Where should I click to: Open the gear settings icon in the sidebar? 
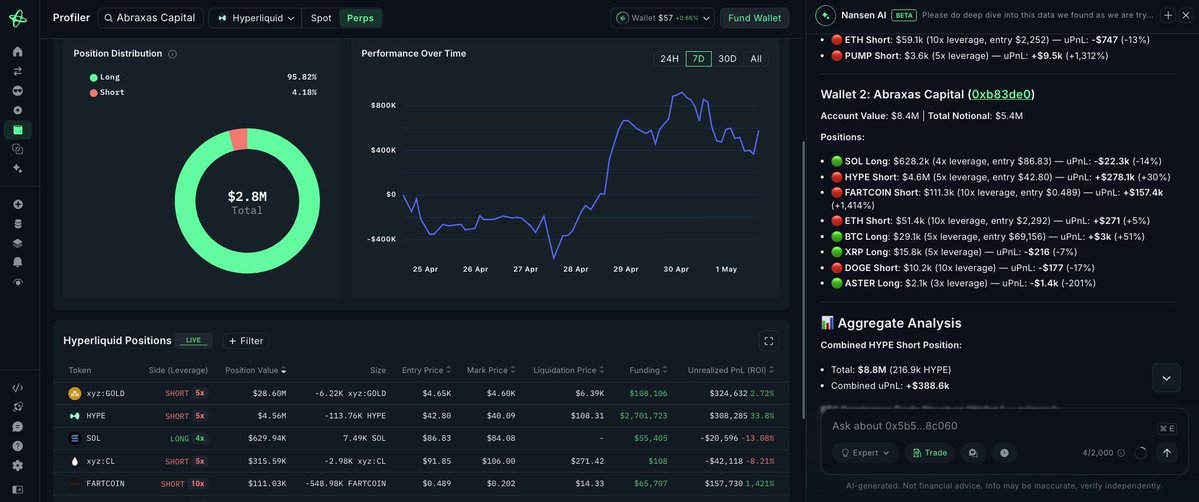point(18,465)
